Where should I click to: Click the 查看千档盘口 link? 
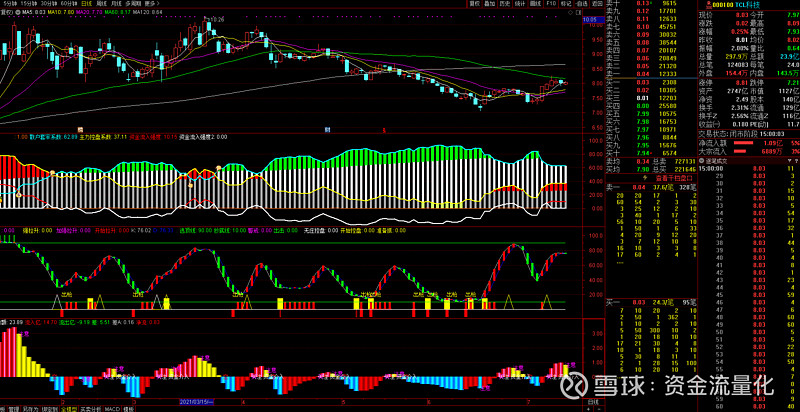[674, 178]
